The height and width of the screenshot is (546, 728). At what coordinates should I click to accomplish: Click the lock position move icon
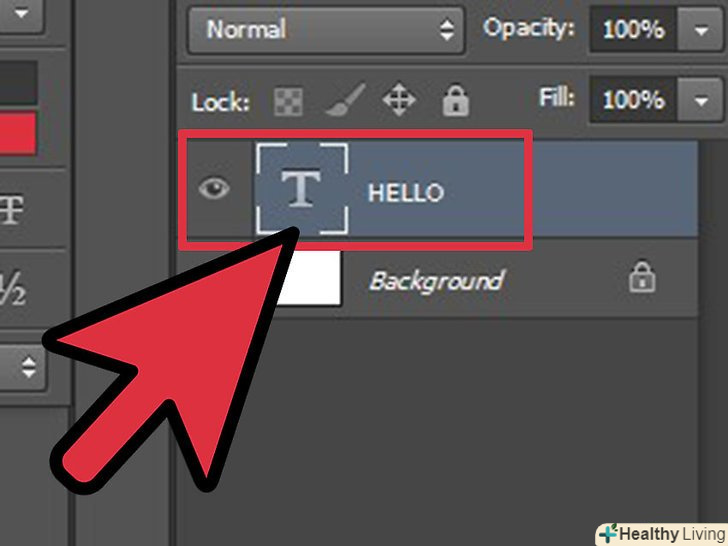click(x=399, y=99)
